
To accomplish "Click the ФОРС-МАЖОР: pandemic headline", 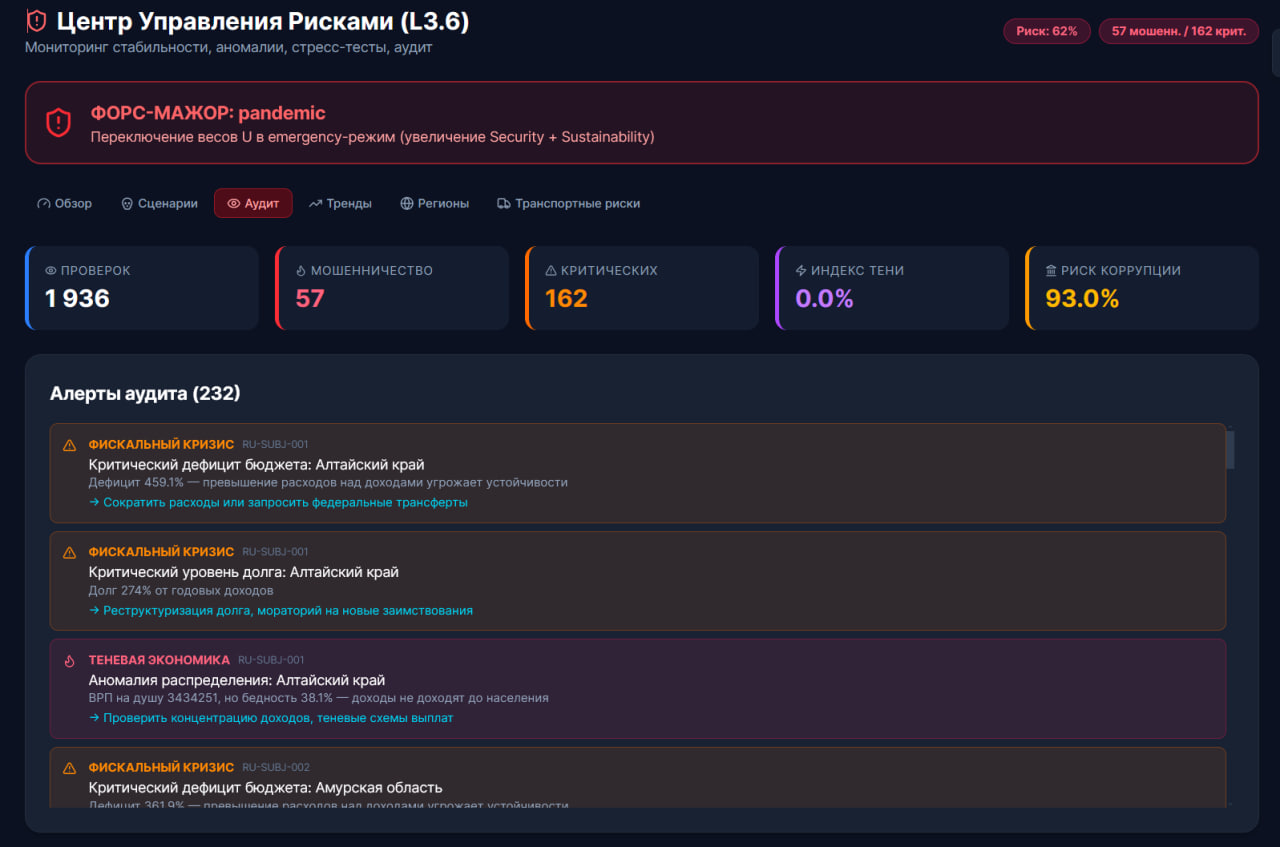I will coord(208,113).
